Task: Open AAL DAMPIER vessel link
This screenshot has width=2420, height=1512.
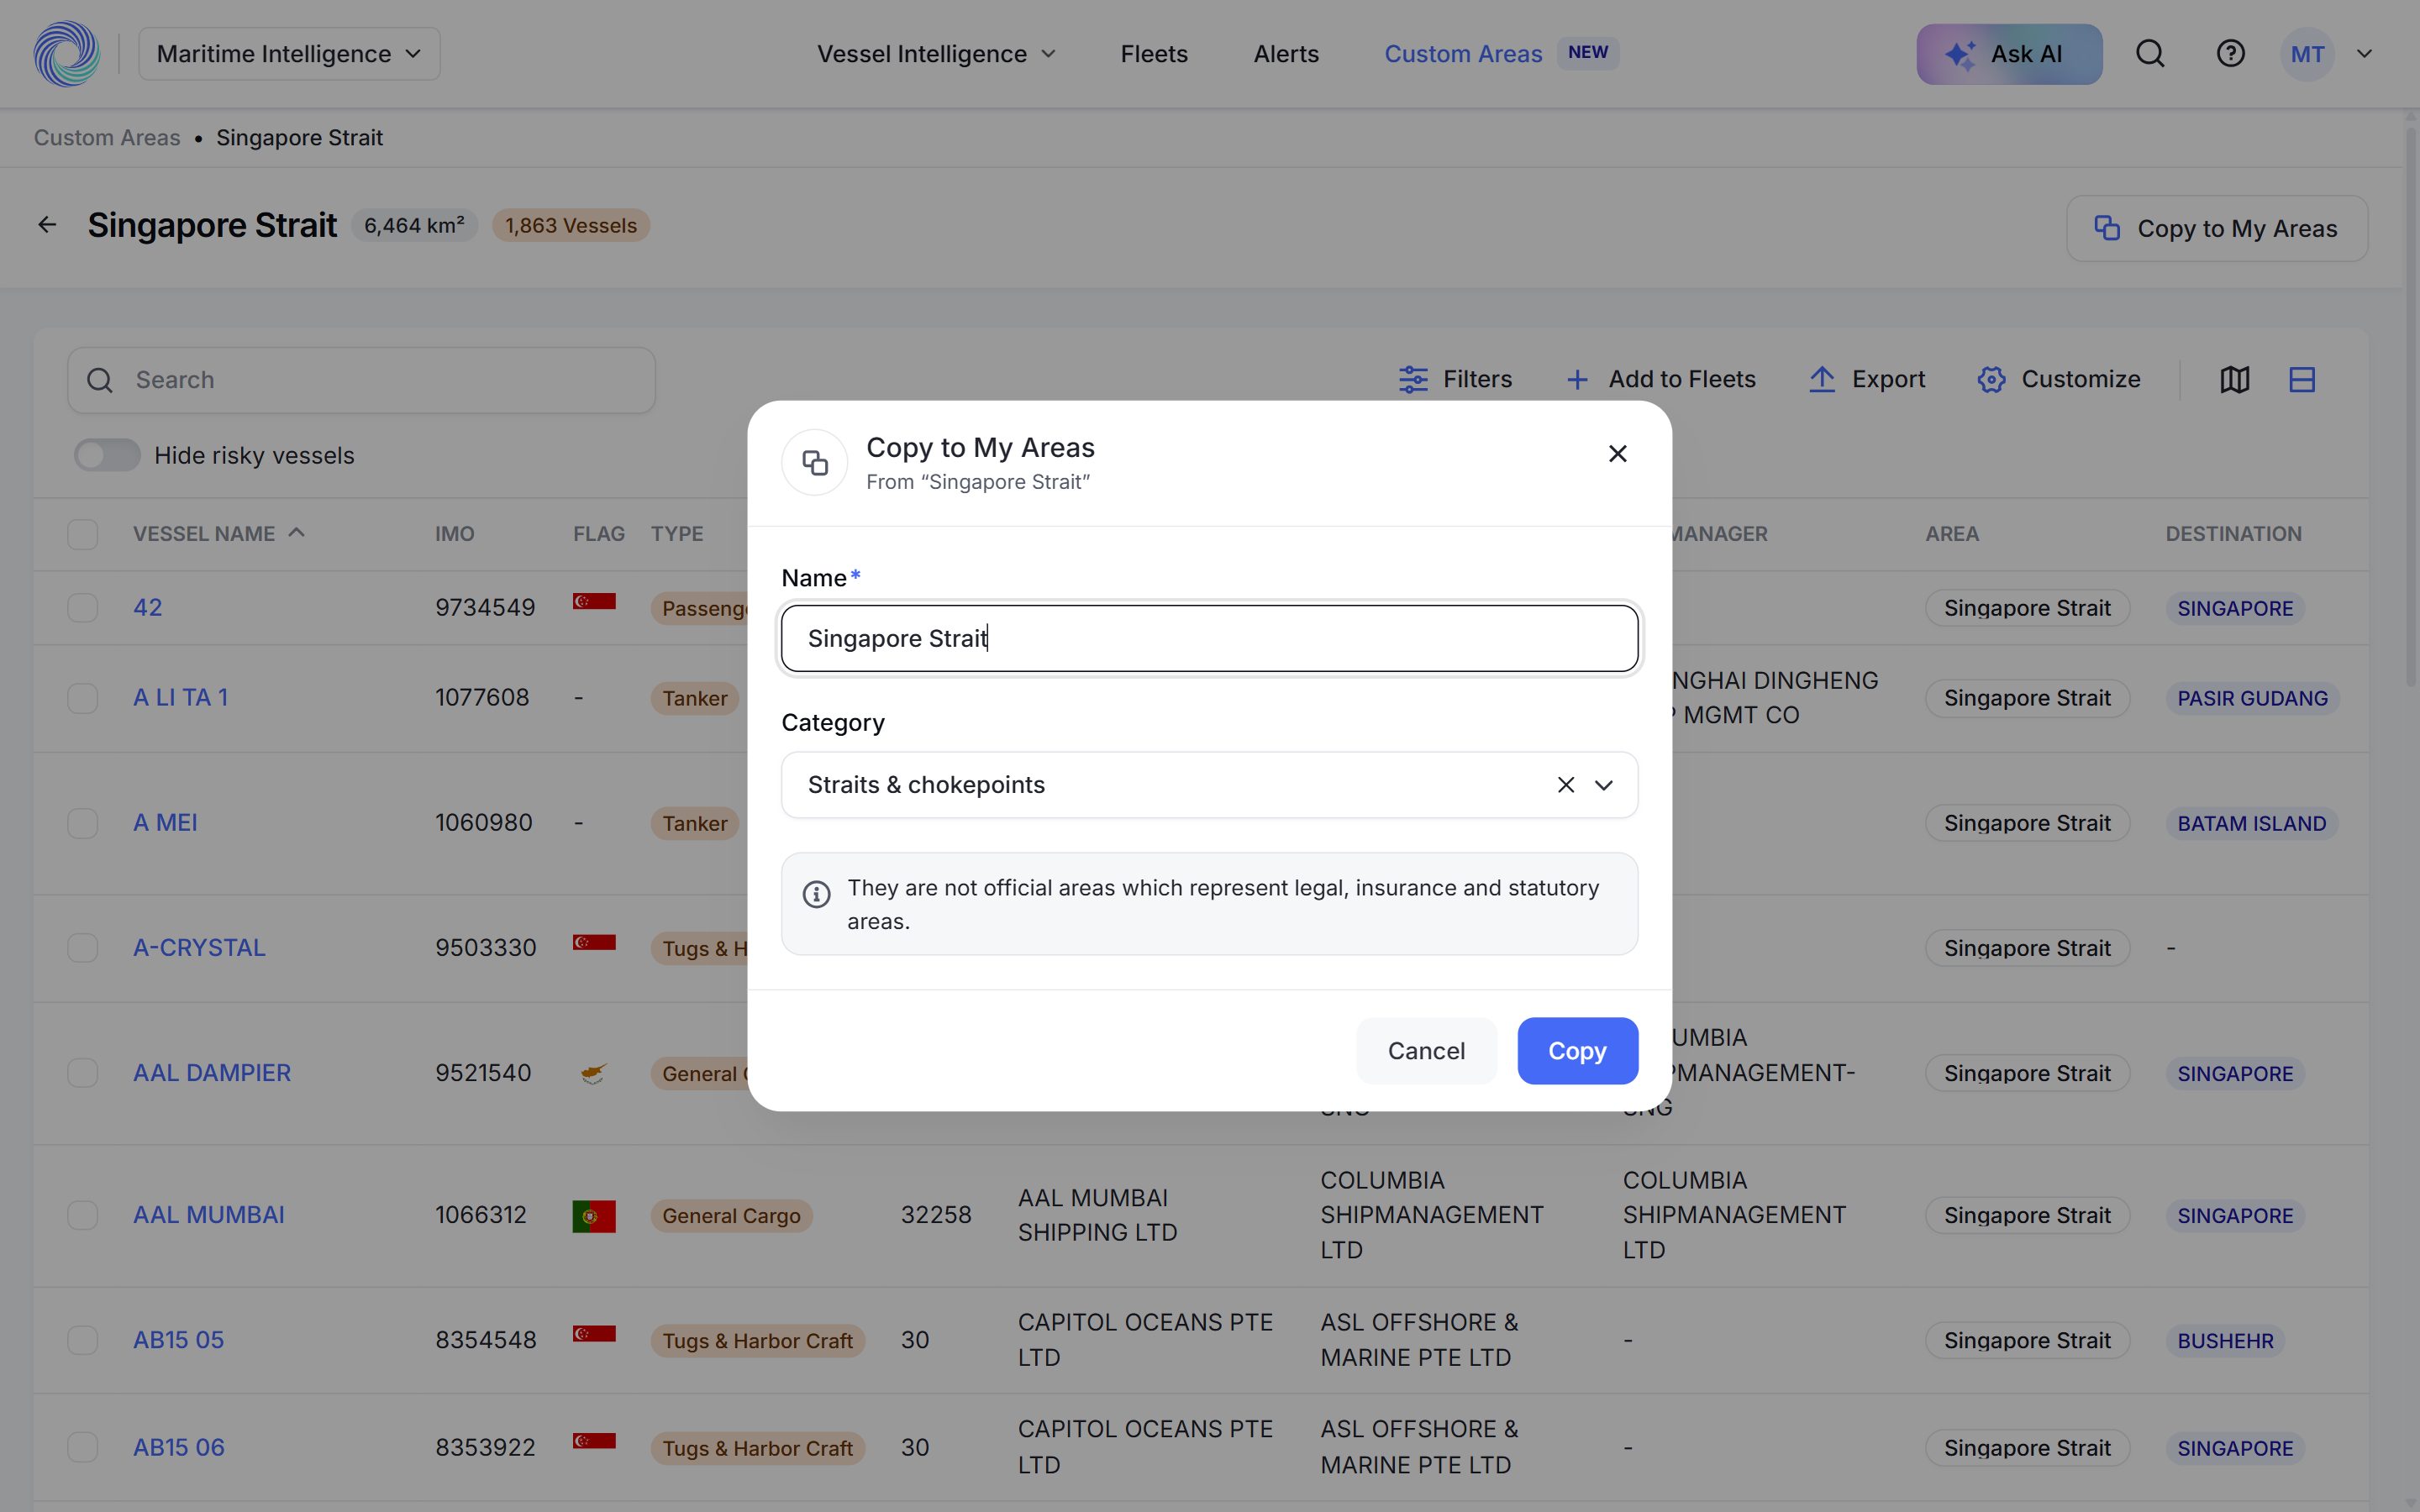Action: click(x=212, y=1073)
